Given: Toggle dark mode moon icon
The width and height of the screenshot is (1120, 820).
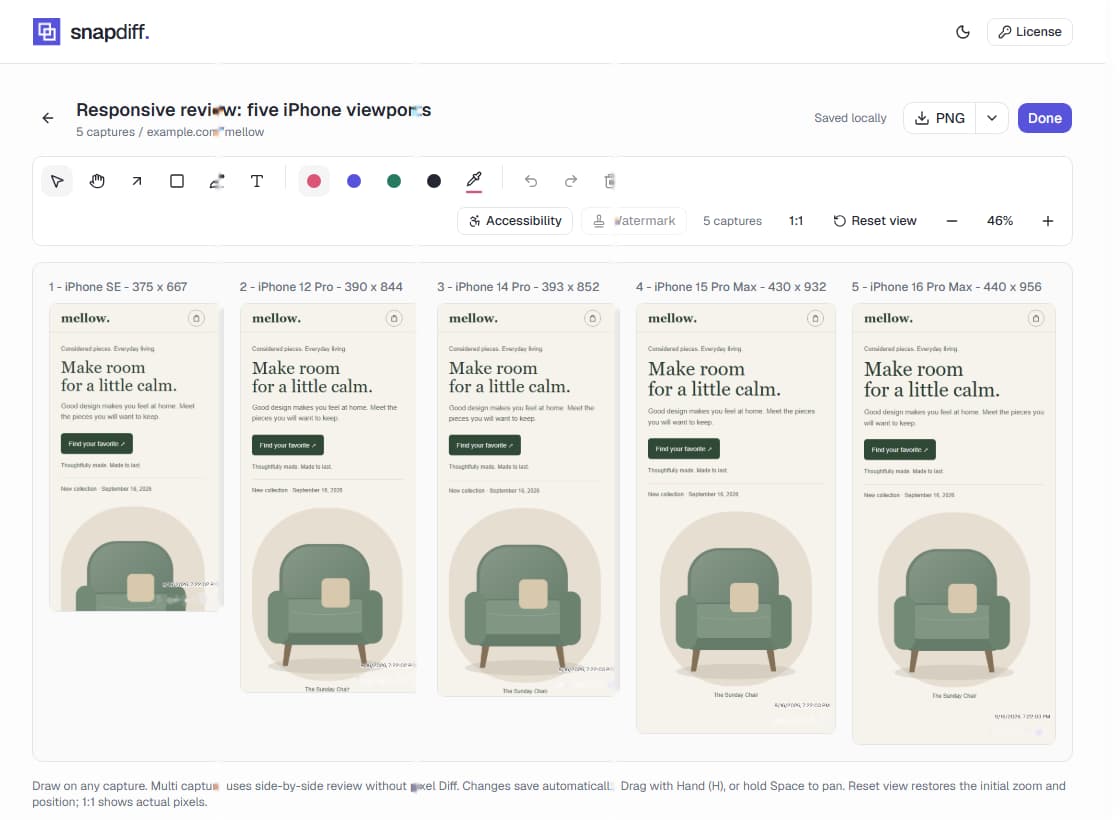Looking at the screenshot, I should [963, 31].
